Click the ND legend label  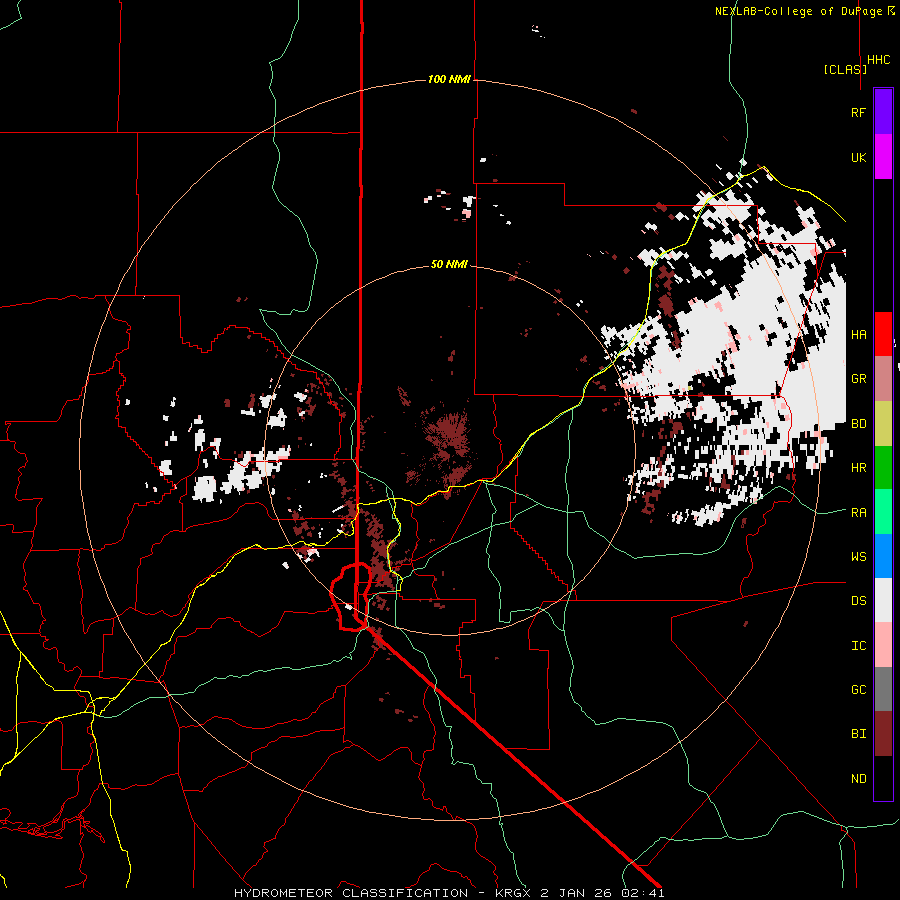coord(858,779)
